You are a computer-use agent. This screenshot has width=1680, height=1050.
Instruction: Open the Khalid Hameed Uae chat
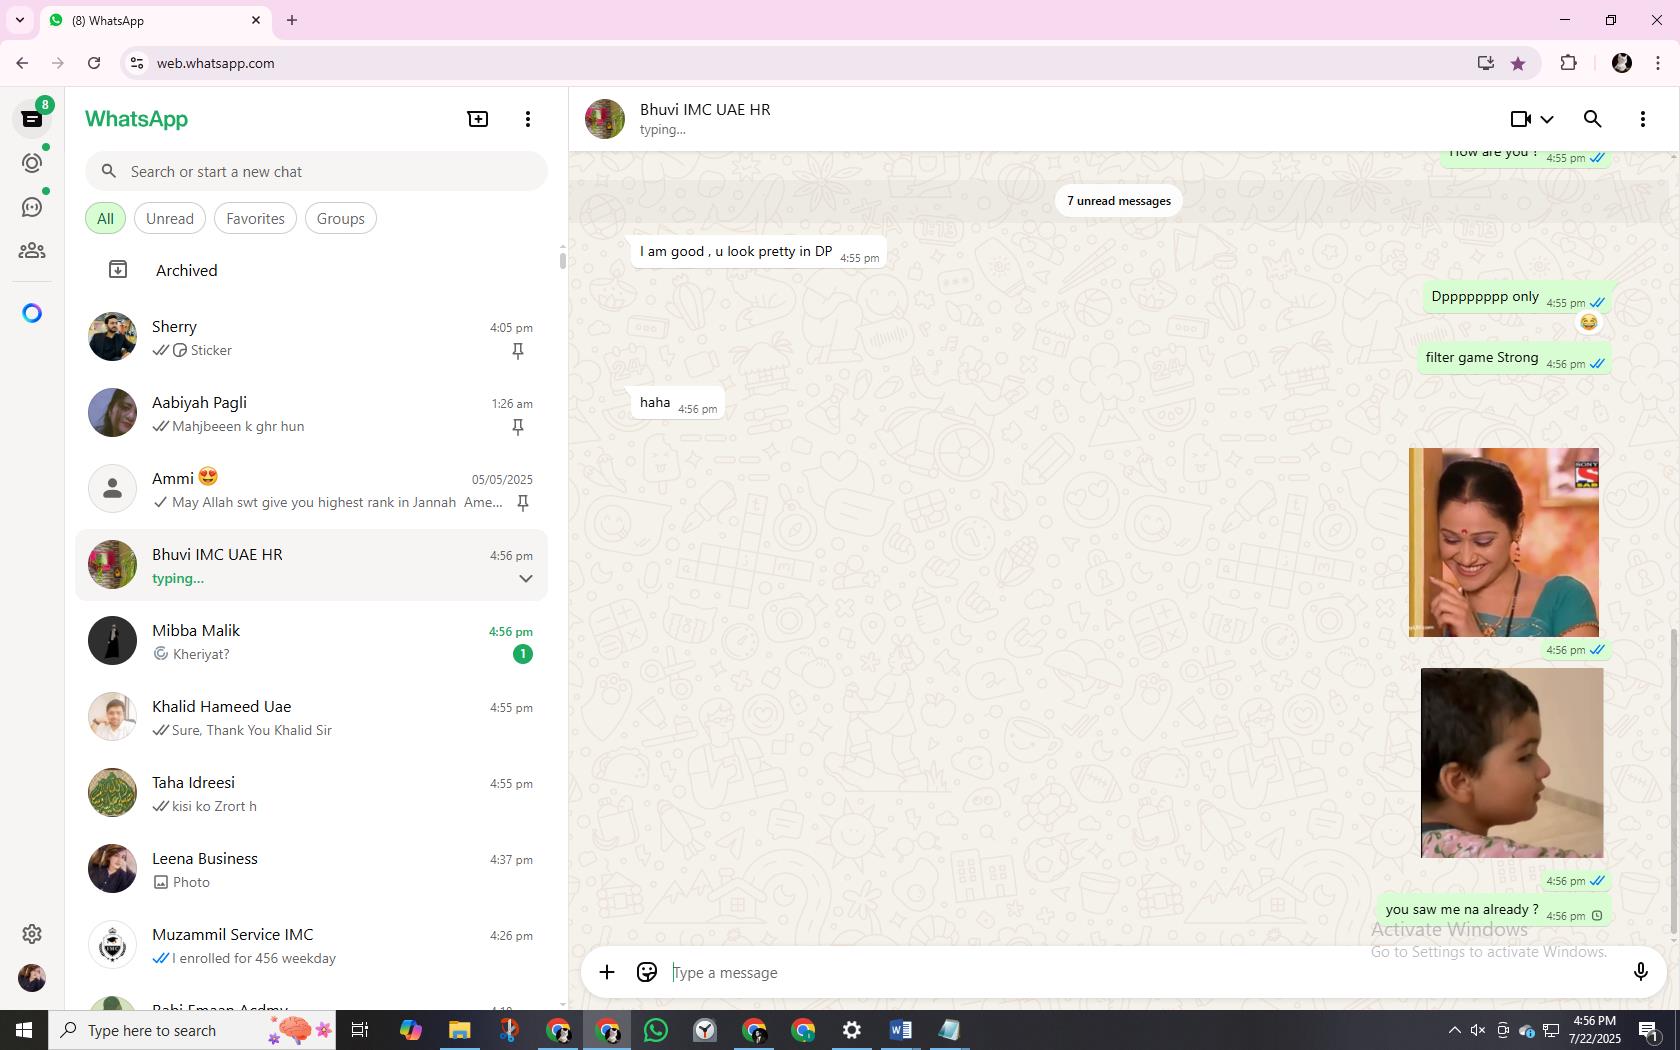pyautogui.click(x=311, y=718)
